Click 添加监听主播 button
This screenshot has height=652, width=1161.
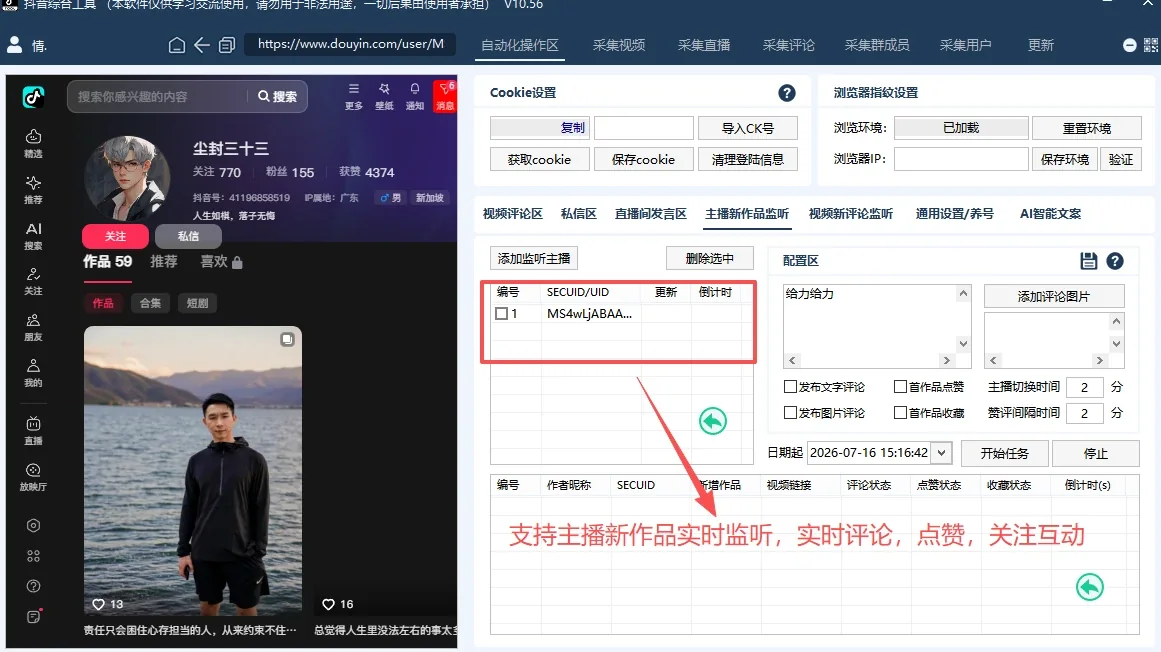click(x=534, y=258)
